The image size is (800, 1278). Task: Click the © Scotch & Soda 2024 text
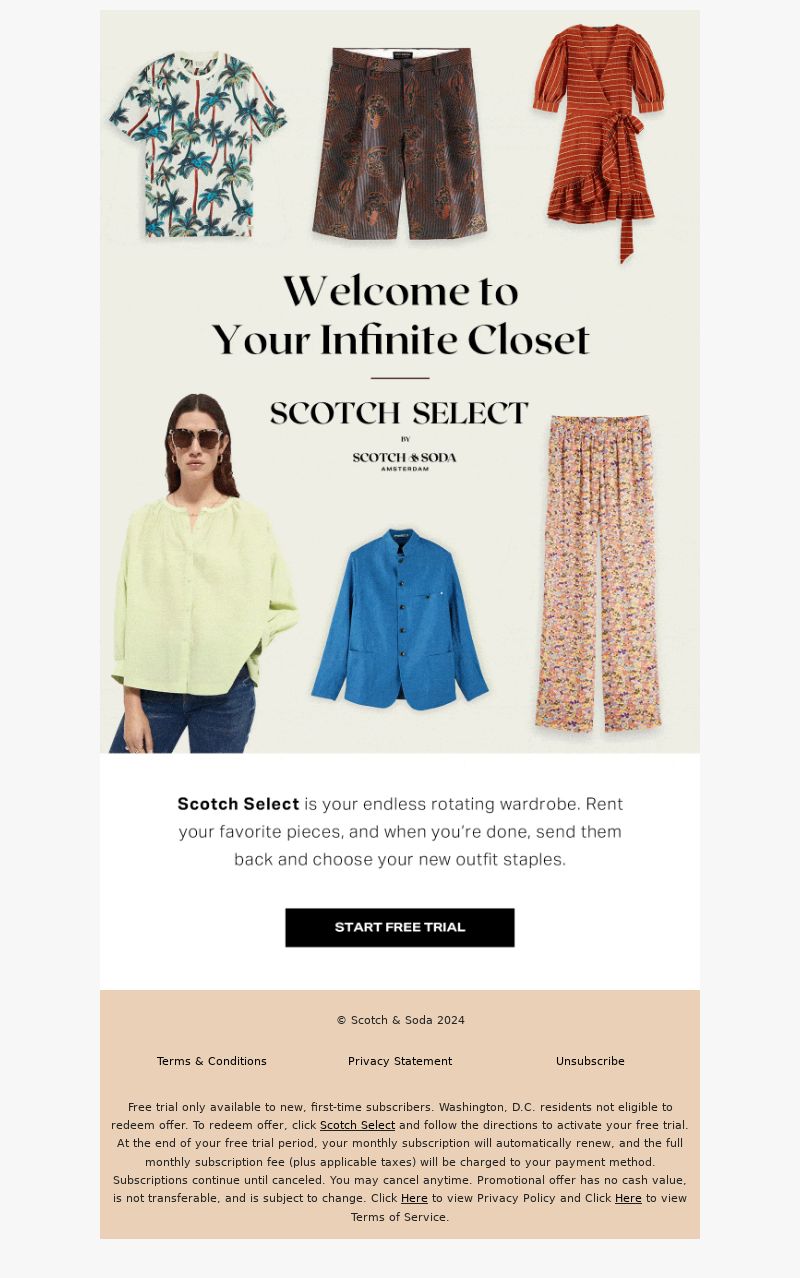(x=400, y=1020)
